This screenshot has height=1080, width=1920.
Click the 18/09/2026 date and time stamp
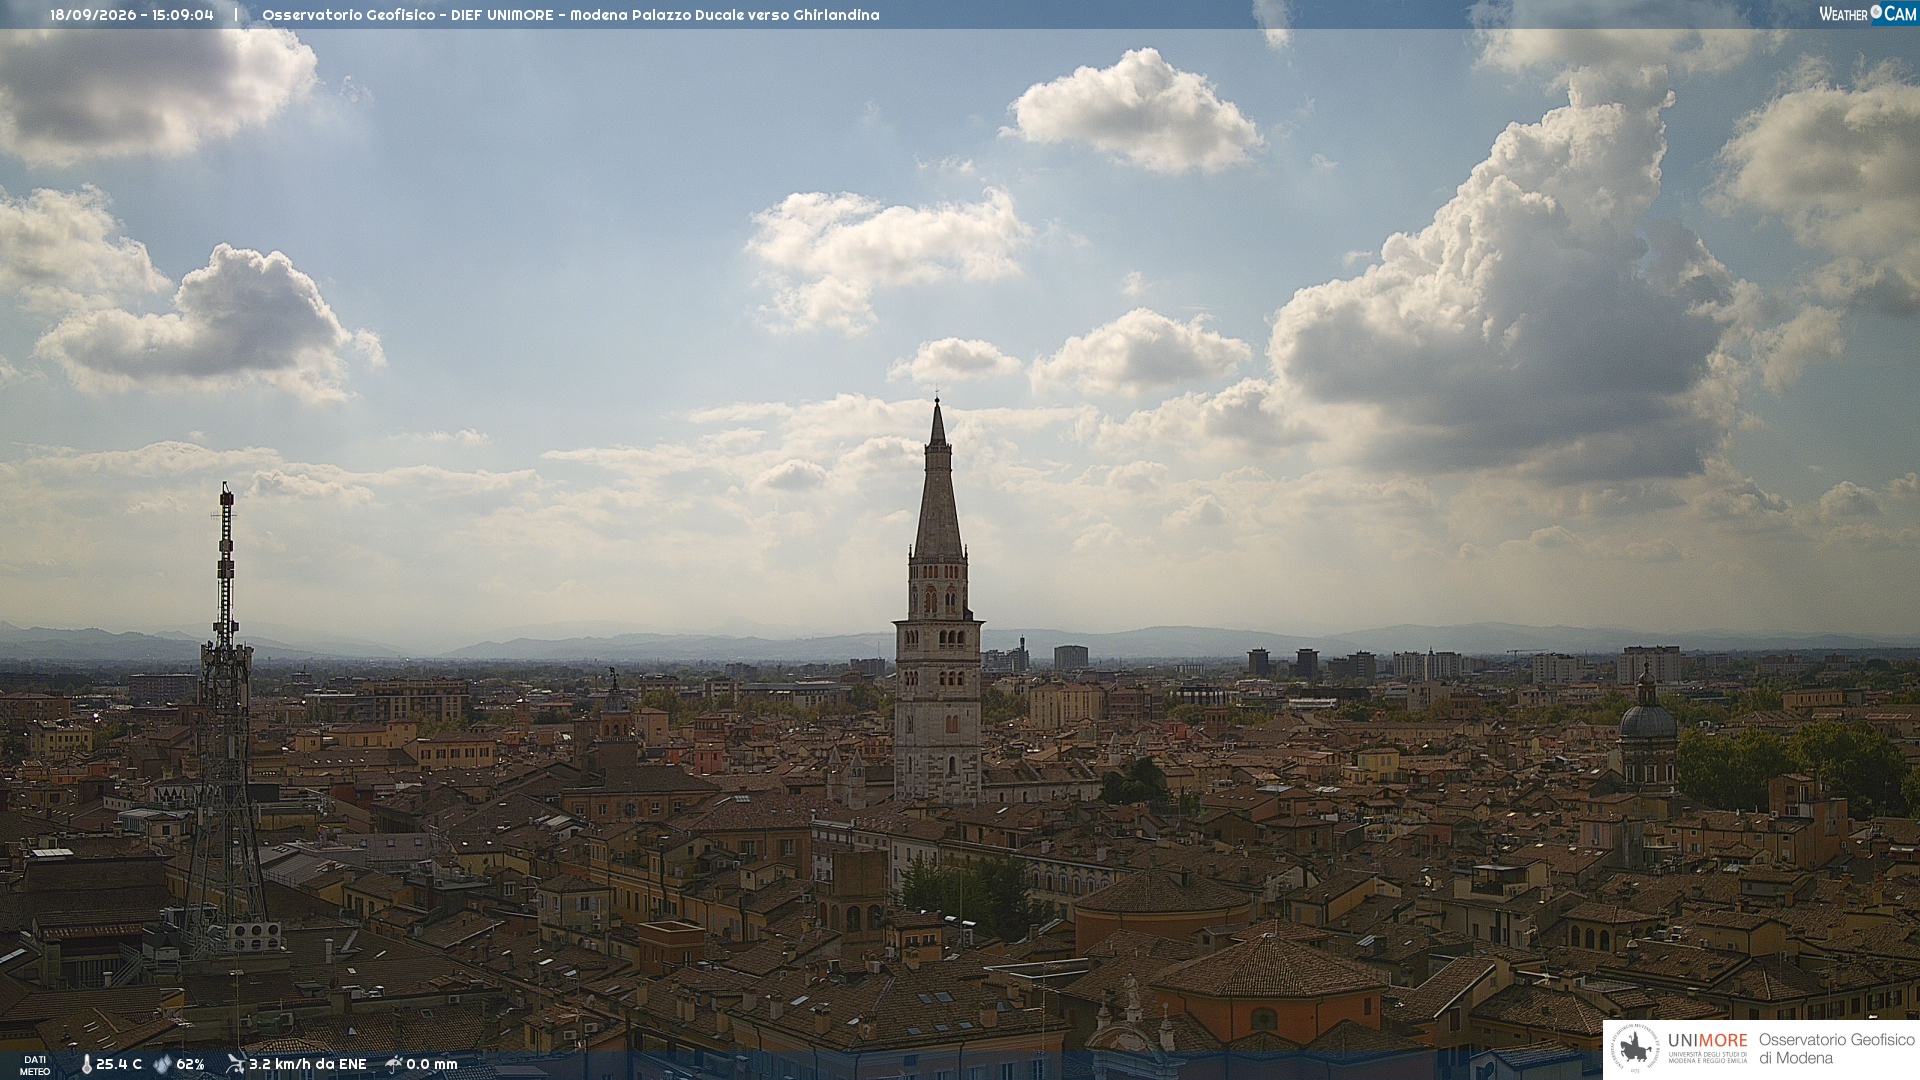pyautogui.click(x=132, y=15)
